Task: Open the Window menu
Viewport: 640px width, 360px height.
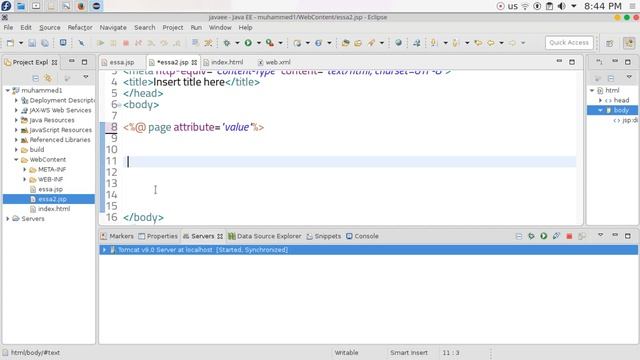Action: click(x=220, y=27)
